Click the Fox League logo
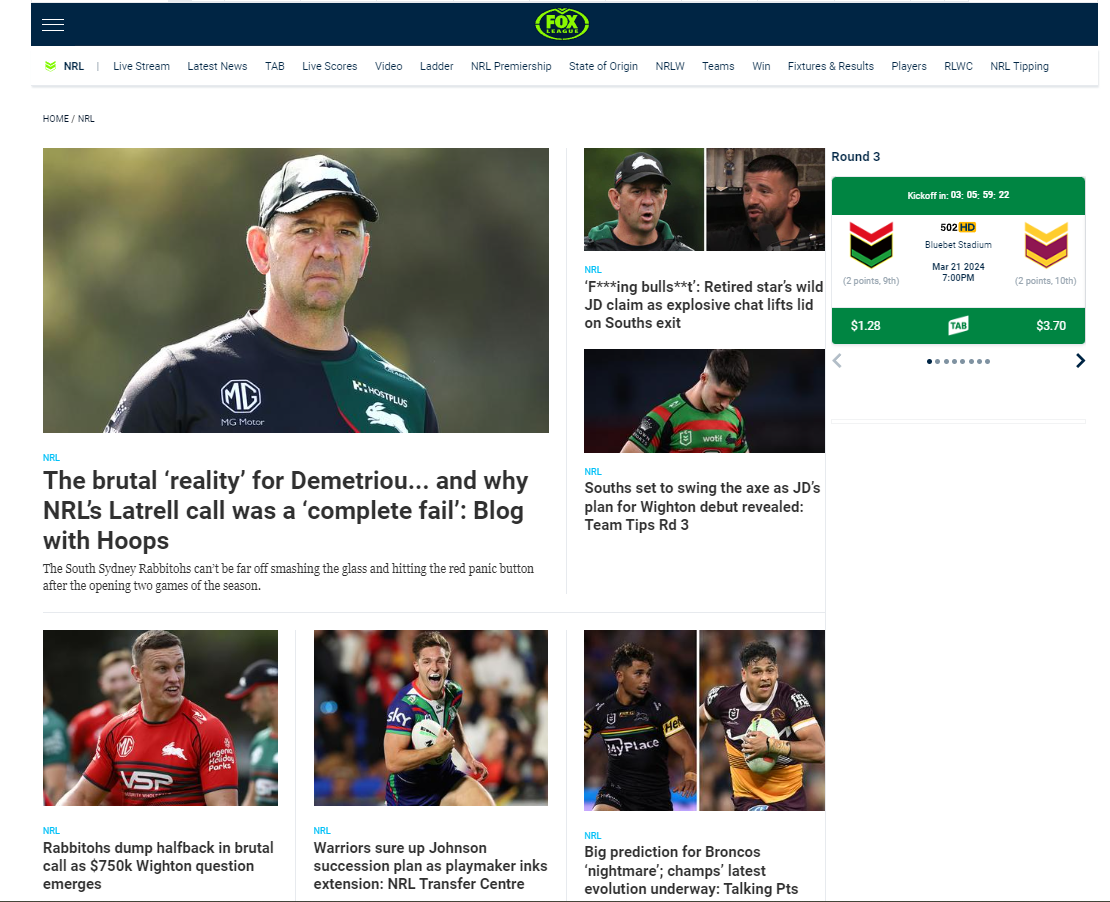1110x902 pixels. pyautogui.click(x=562, y=24)
